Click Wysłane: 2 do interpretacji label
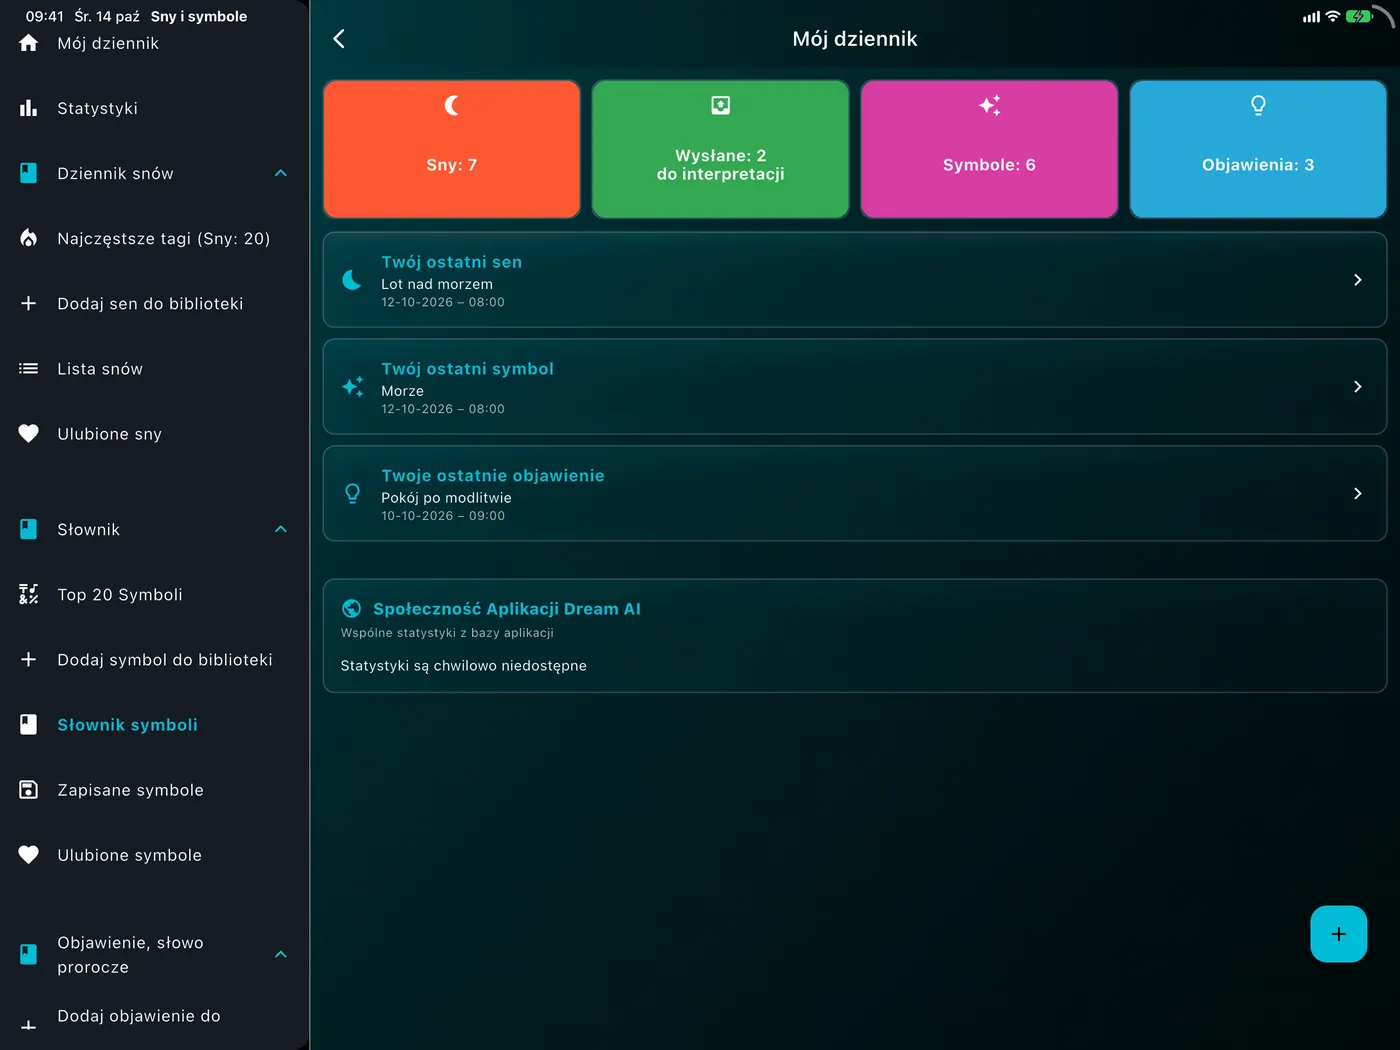The width and height of the screenshot is (1400, 1050). (x=720, y=165)
